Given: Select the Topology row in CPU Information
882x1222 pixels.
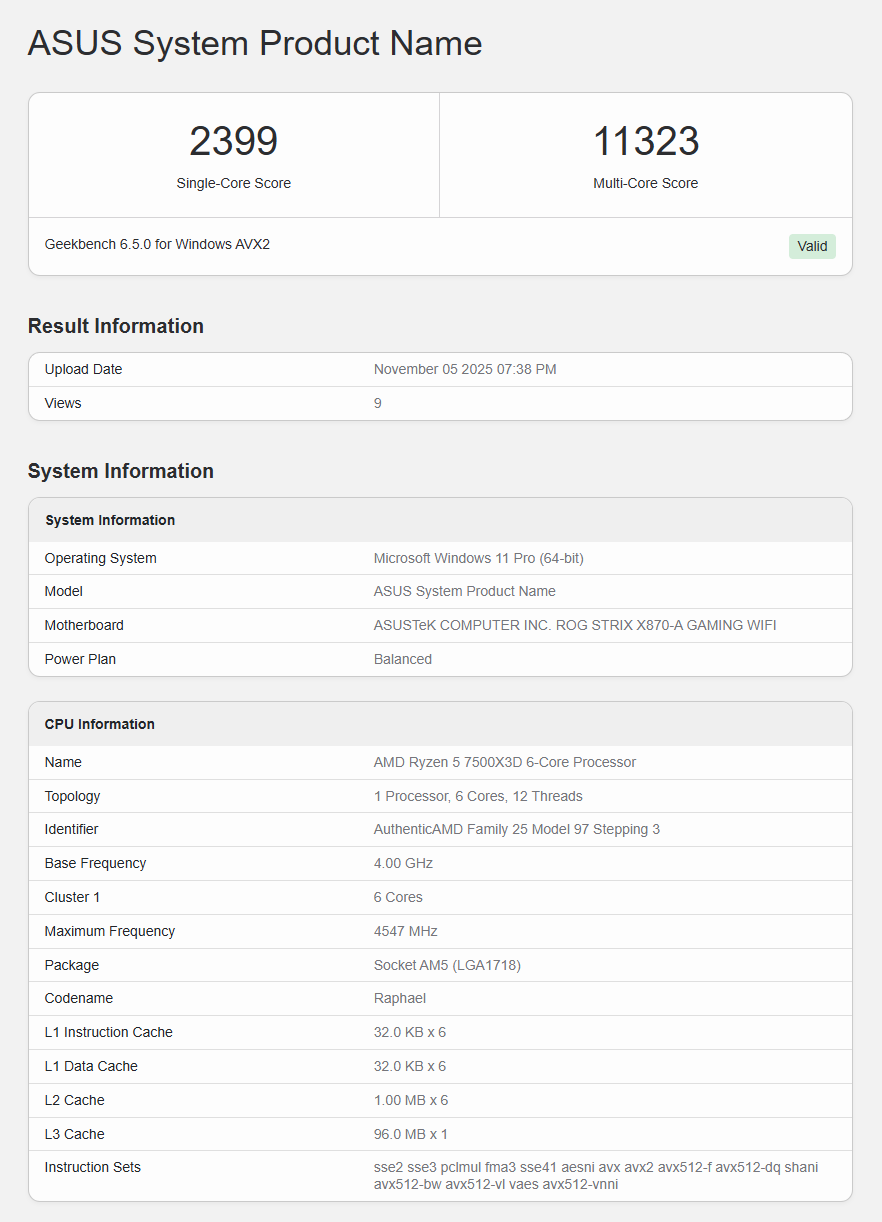Looking at the screenshot, I should point(440,796).
